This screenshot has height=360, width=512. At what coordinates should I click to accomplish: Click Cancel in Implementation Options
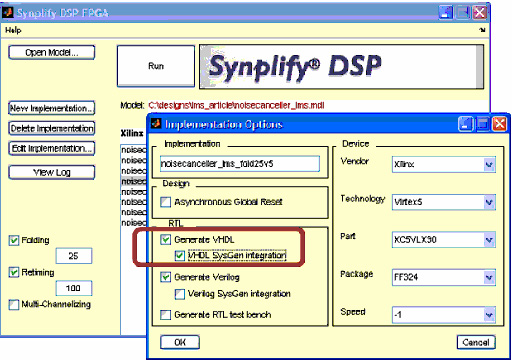click(x=476, y=342)
